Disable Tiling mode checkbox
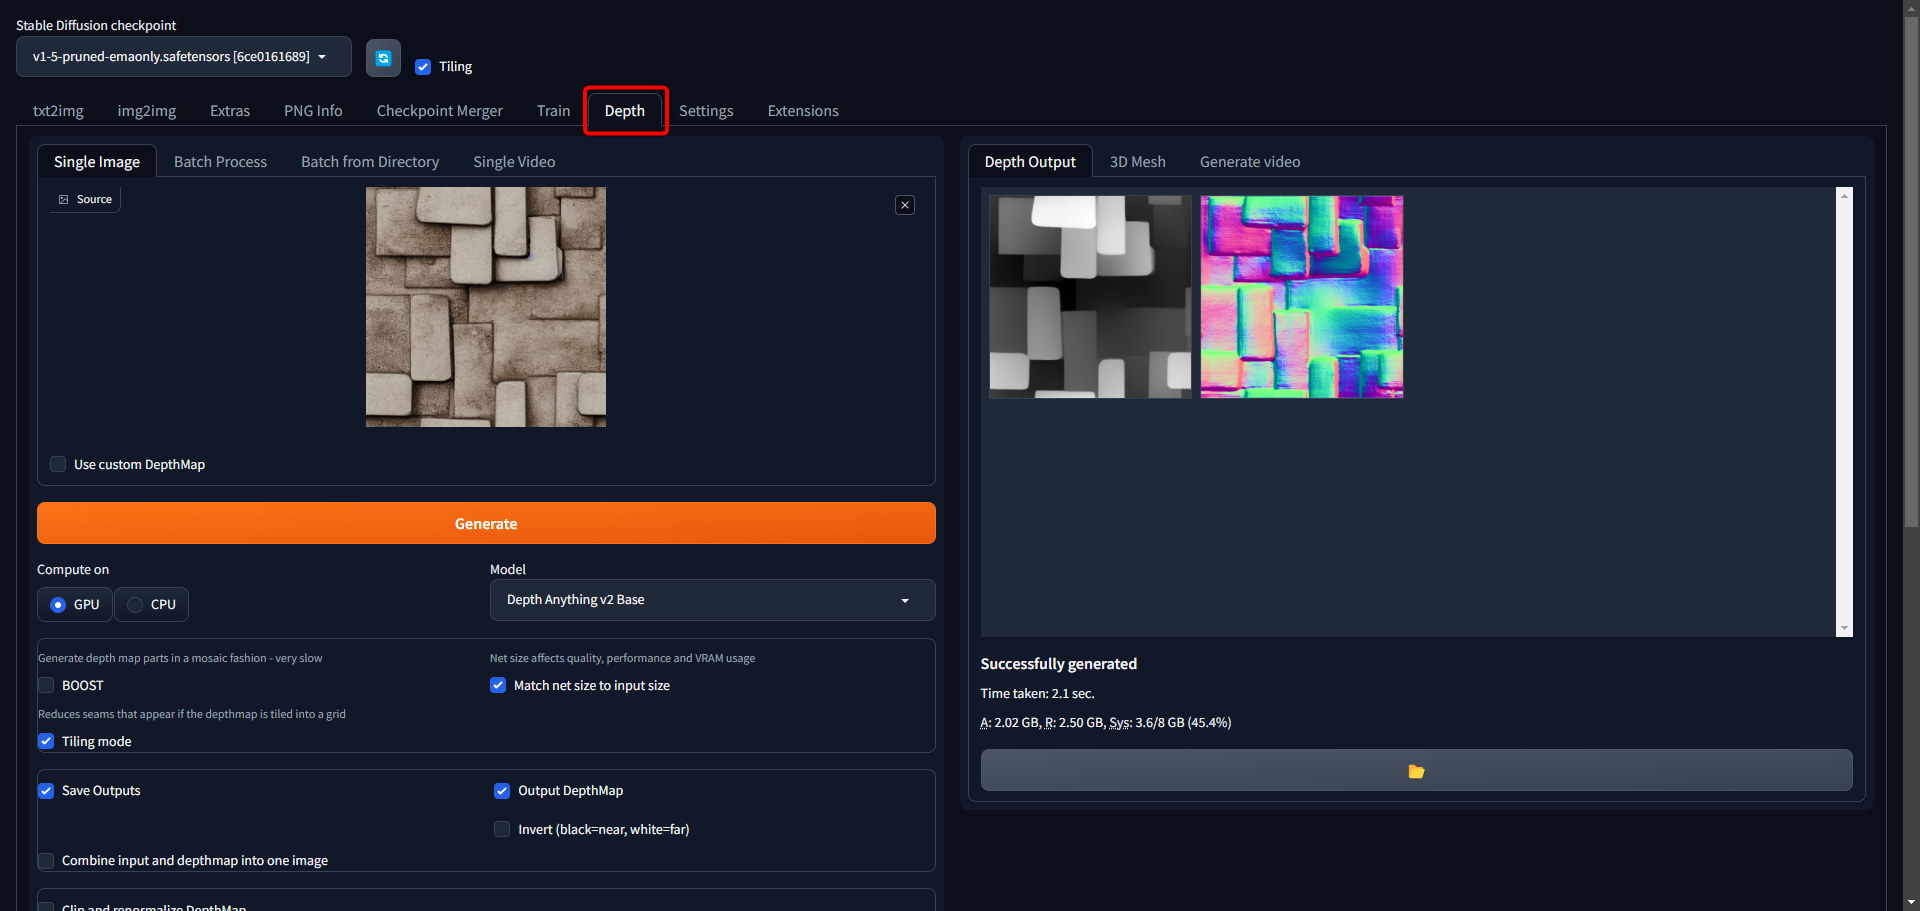Viewport: 1920px width, 911px height. [47, 741]
